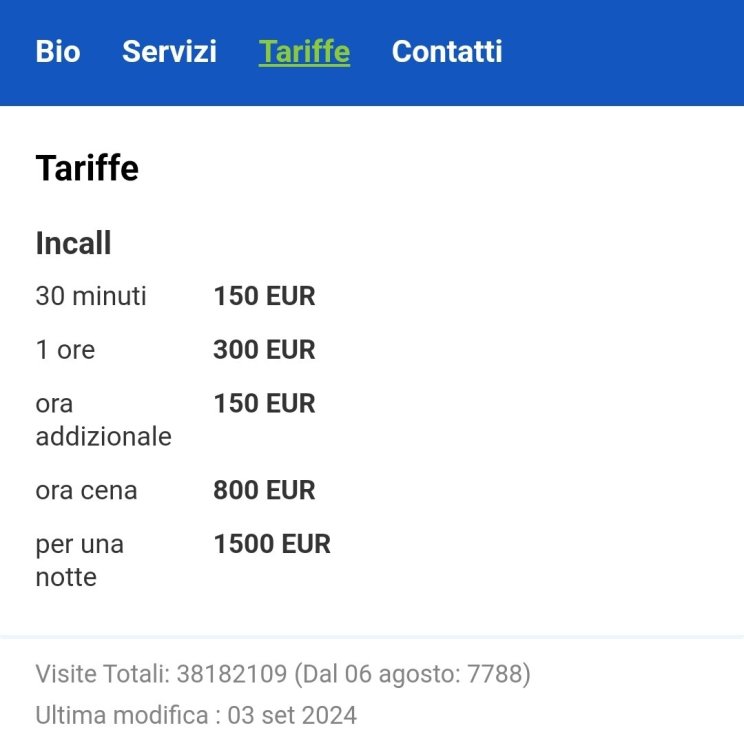The height and width of the screenshot is (750, 744).
Task: Select the ora addizionale label
Action: click(x=103, y=420)
